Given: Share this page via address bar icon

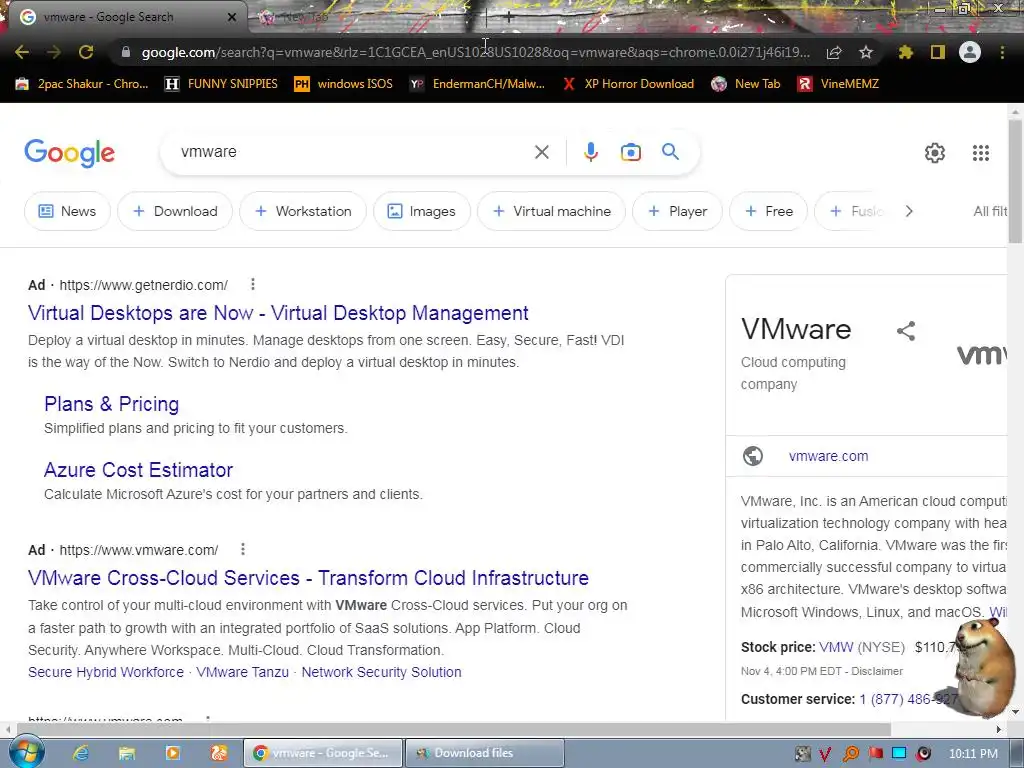Looking at the screenshot, I should 834,52.
